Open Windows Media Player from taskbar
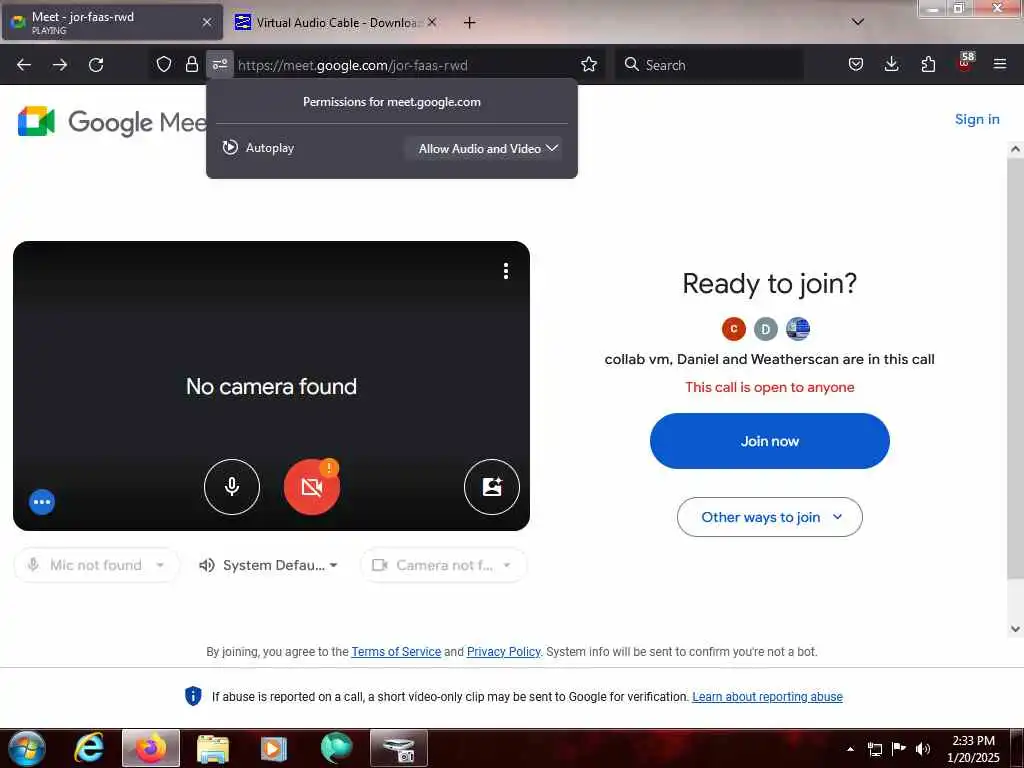Viewport: 1024px width, 768px height. (274, 748)
